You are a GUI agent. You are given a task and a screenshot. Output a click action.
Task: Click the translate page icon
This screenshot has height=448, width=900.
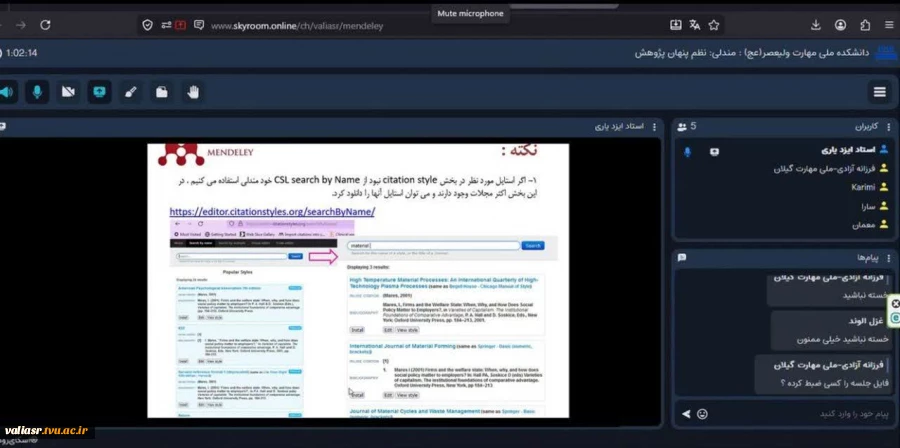695,25
